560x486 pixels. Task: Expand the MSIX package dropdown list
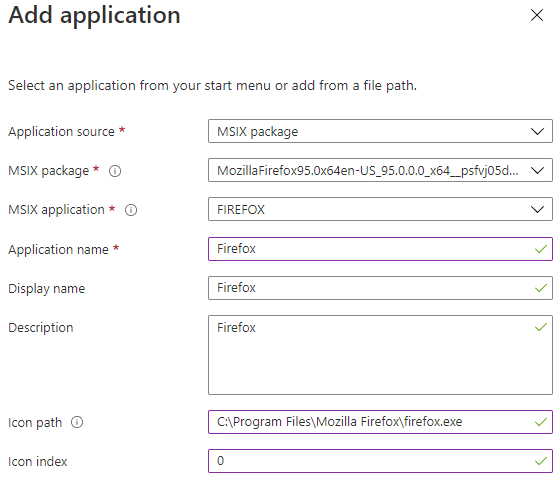tap(380, 170)
